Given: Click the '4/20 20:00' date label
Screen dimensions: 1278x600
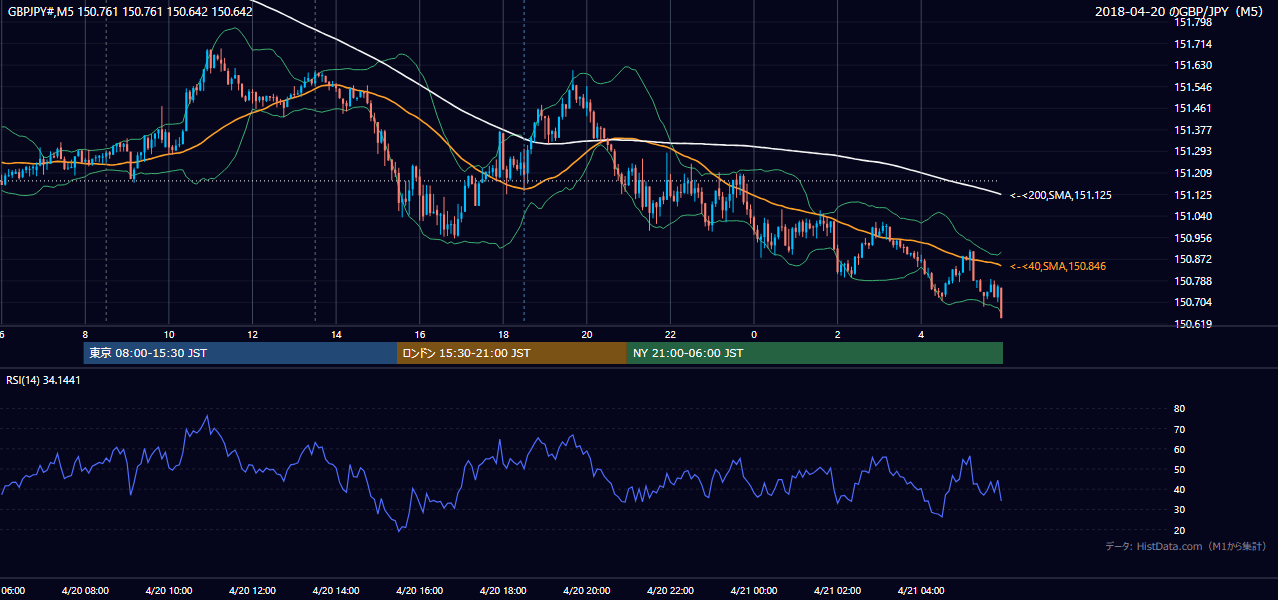Looking at the screenshot, I should point(586,590).
